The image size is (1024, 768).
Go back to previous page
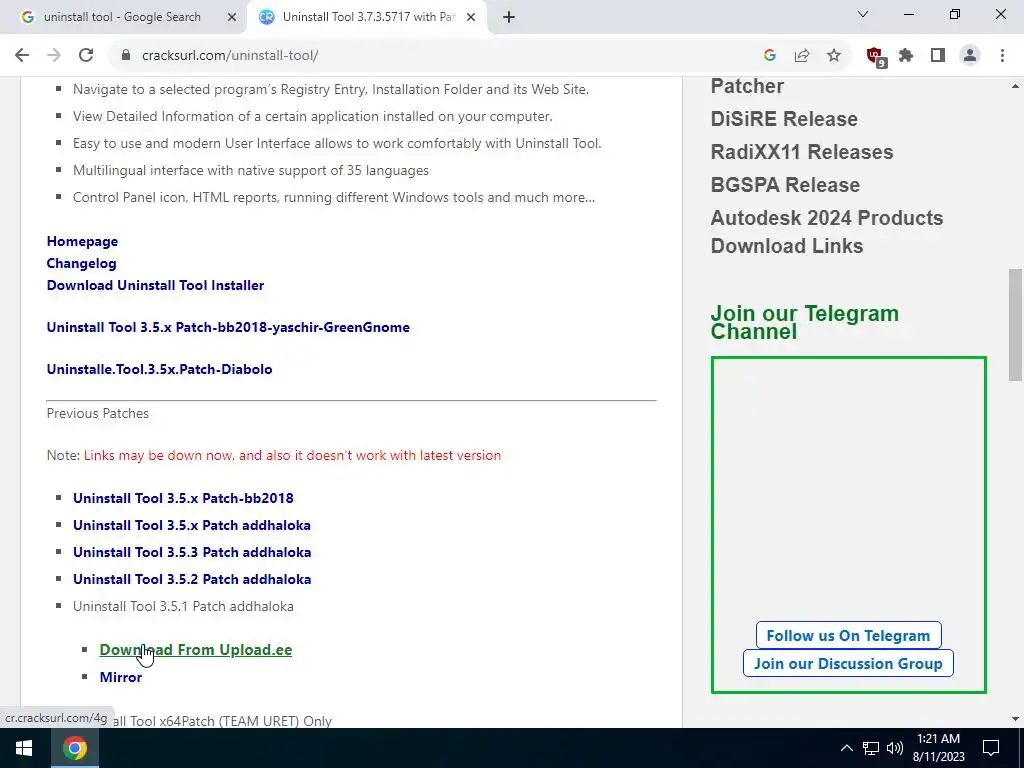(x=22, y=56)
